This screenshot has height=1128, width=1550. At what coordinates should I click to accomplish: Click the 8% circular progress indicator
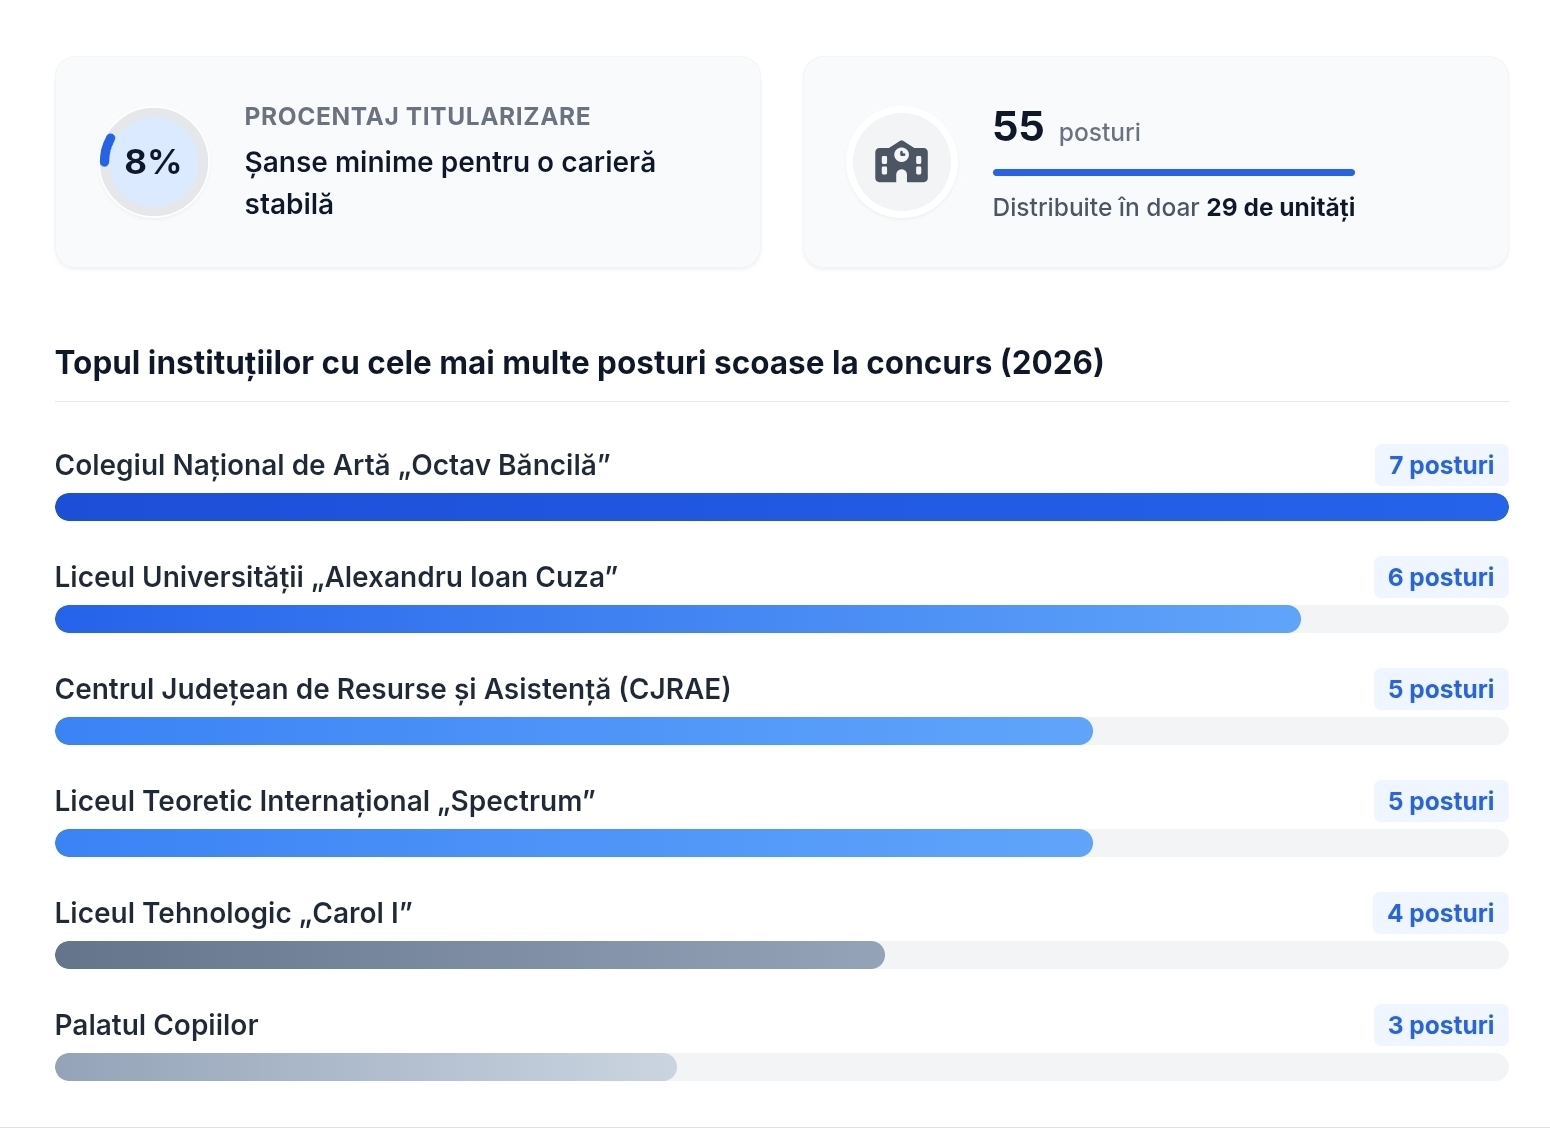click(154, 162)
